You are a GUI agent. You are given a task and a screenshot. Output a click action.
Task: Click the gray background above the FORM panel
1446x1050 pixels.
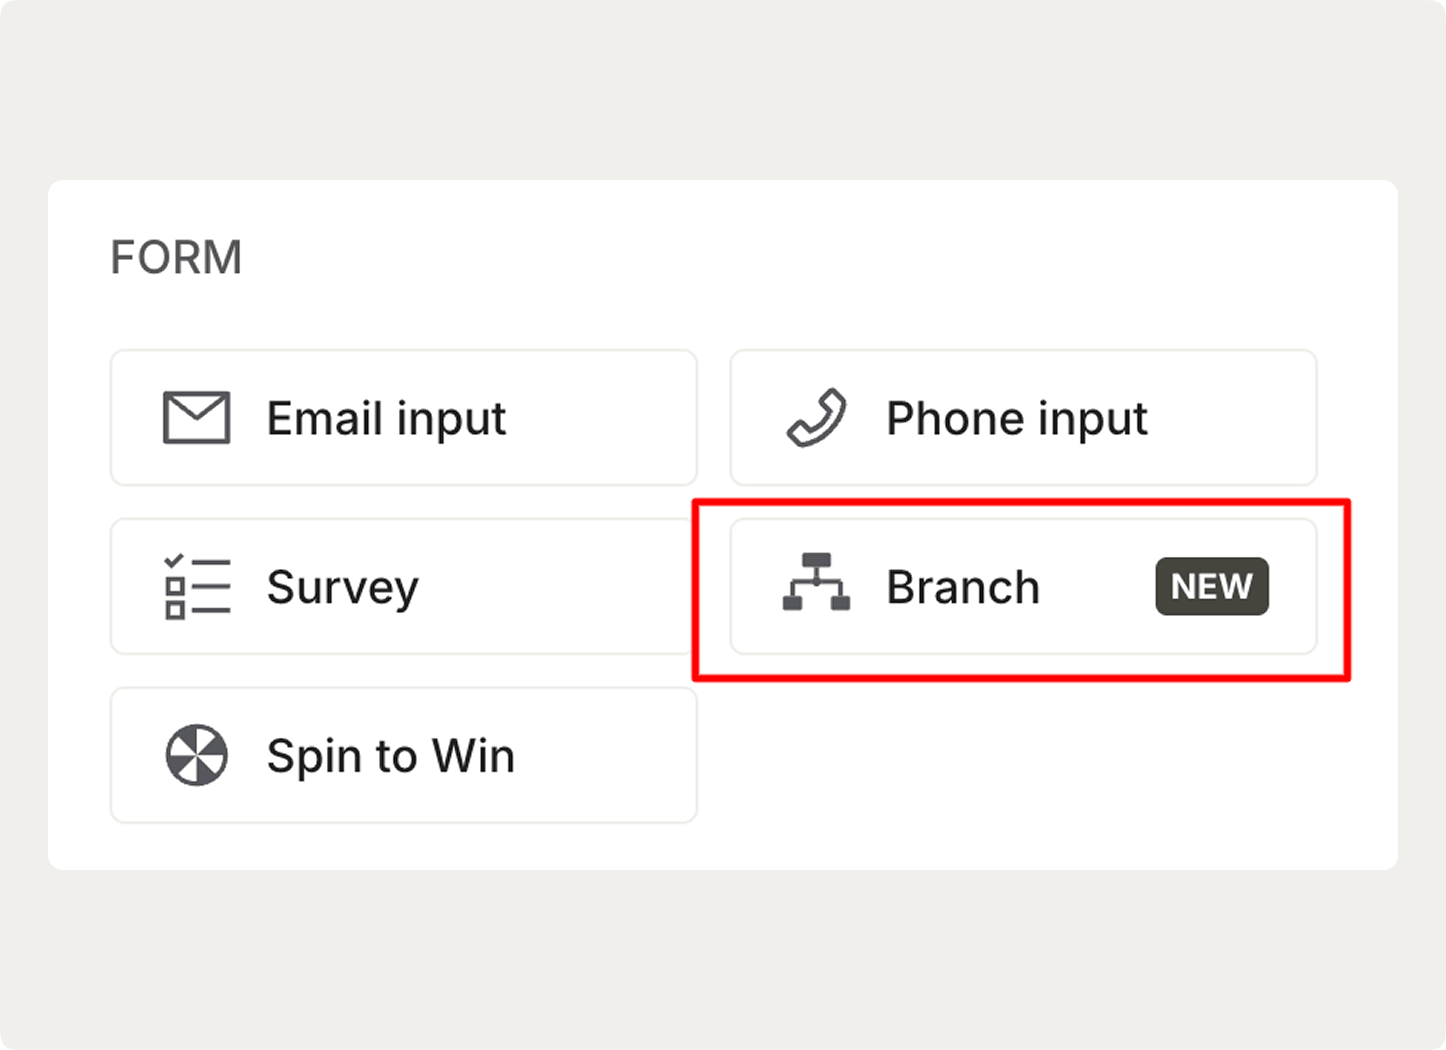point(722,90)
